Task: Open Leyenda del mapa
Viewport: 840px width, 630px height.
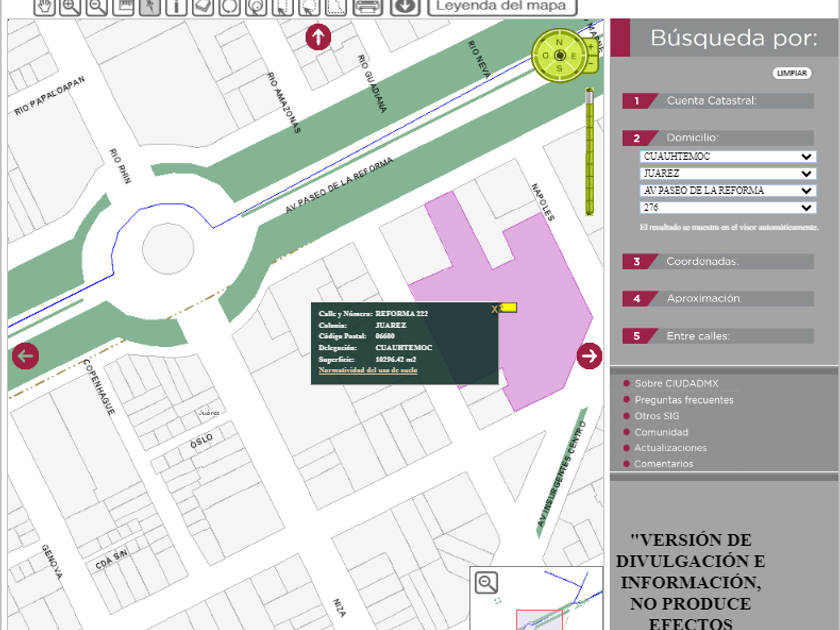Action: pyautogui.click(x=502, y=6)
